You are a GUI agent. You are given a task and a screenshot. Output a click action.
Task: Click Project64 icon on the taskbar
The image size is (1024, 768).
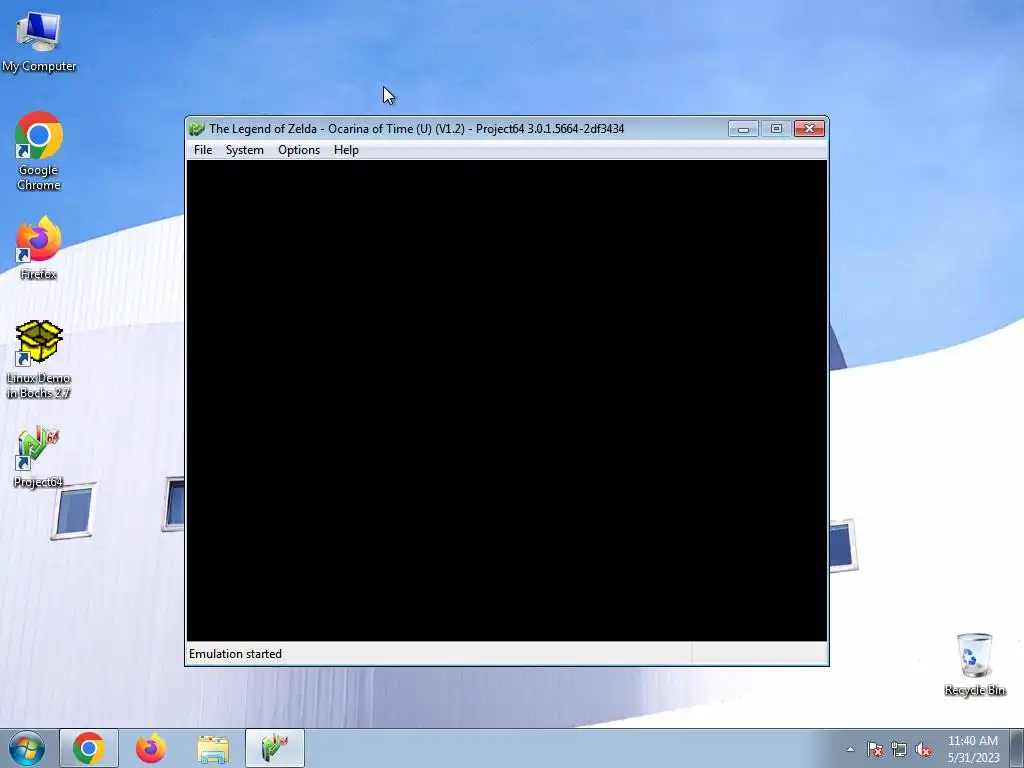[275, 748]
